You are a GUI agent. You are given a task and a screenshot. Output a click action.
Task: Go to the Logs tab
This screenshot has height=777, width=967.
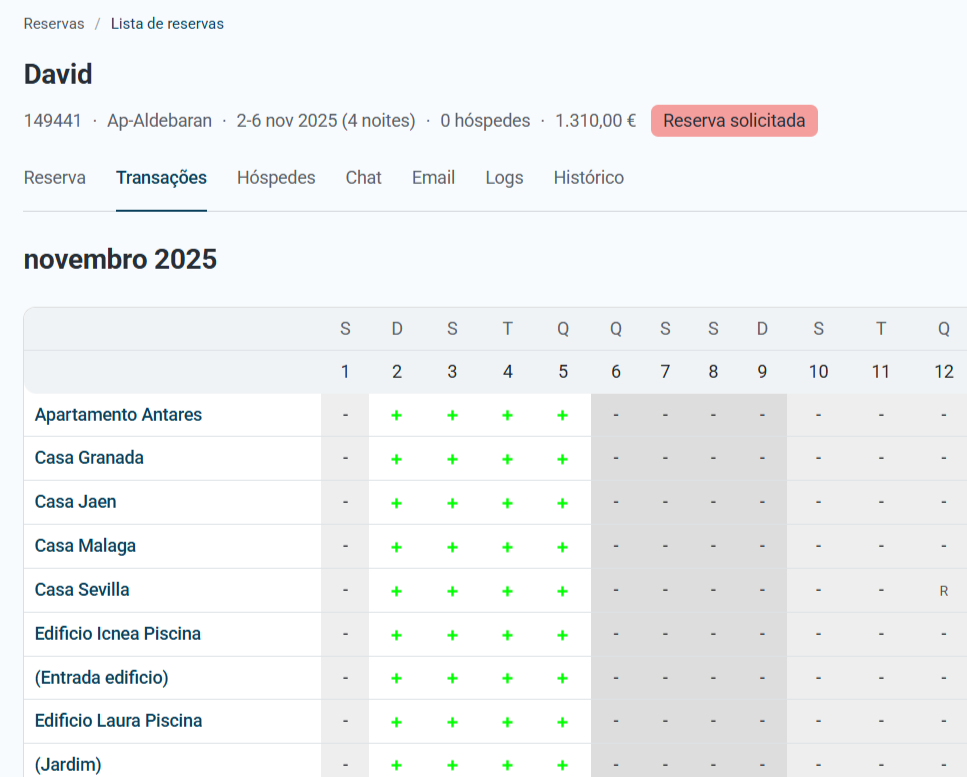504,178
